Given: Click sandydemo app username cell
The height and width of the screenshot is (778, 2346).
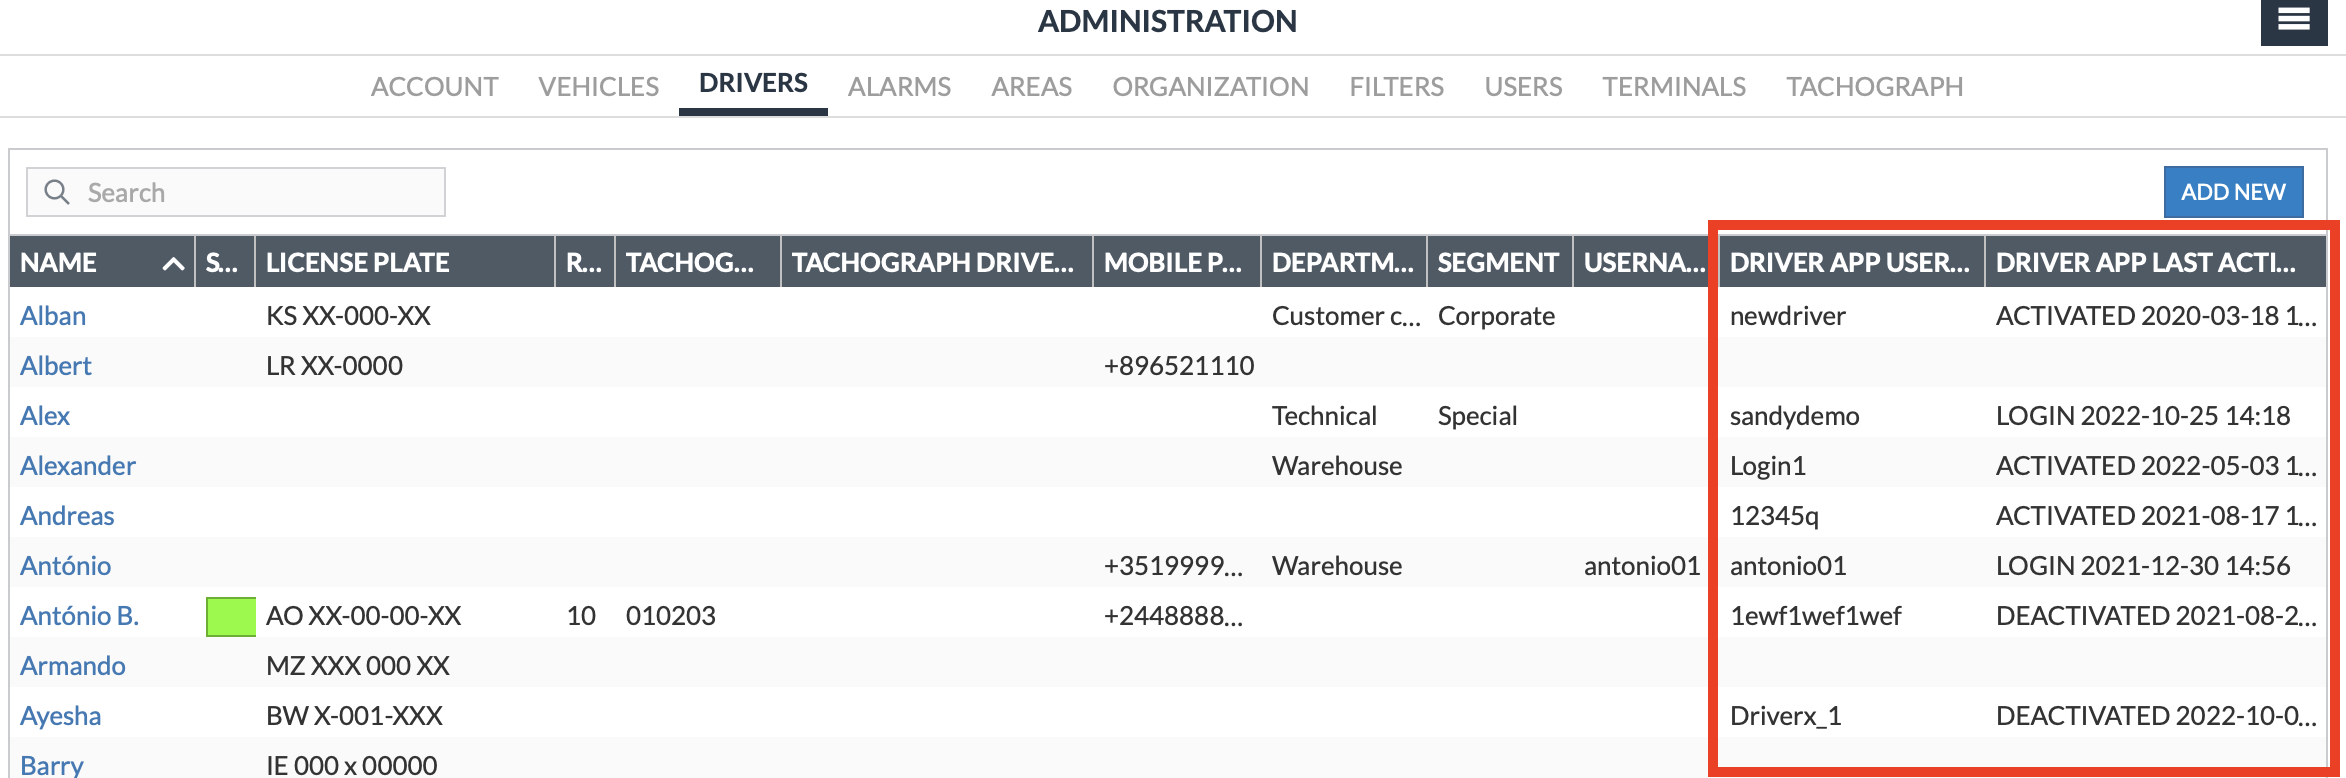Looking at the screenshot, I should 1794,416.
